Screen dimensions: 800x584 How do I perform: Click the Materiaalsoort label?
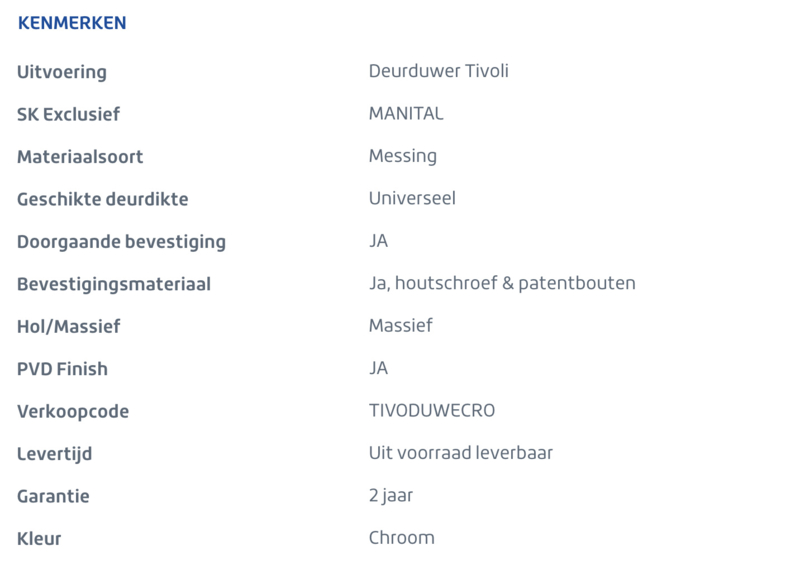[x=80, y=157]
